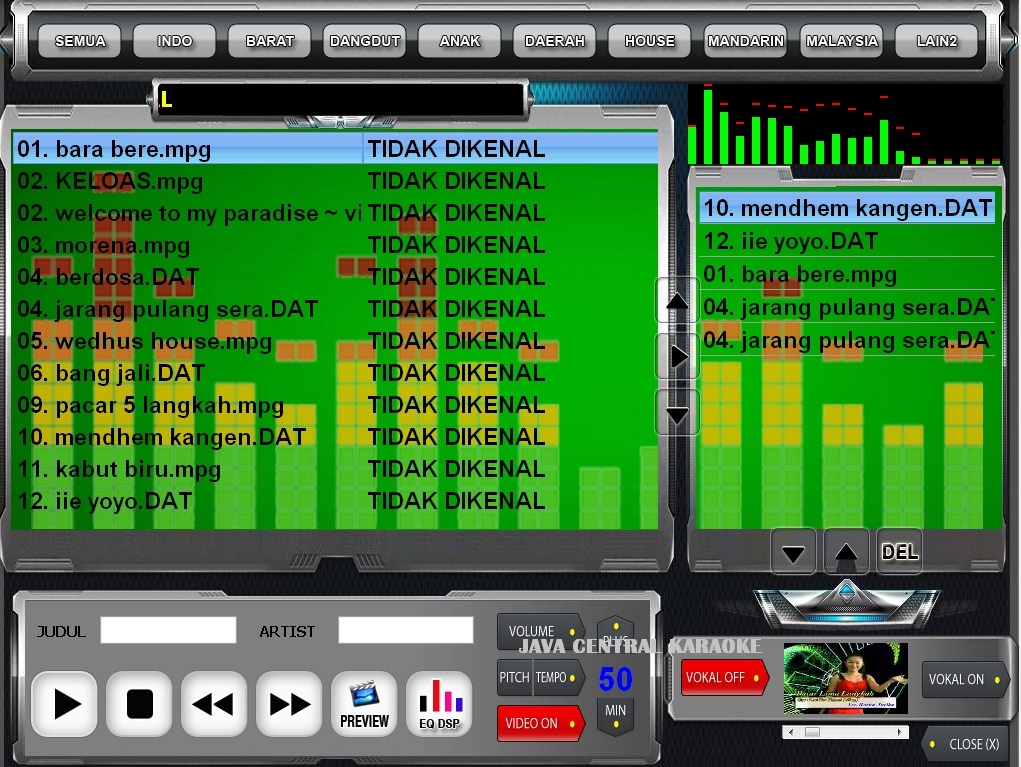Select playlist item 12. iie yoyo.DAT
Image resolution: width=1021 pixels, height=767 pixels.
tap(847, 242)
